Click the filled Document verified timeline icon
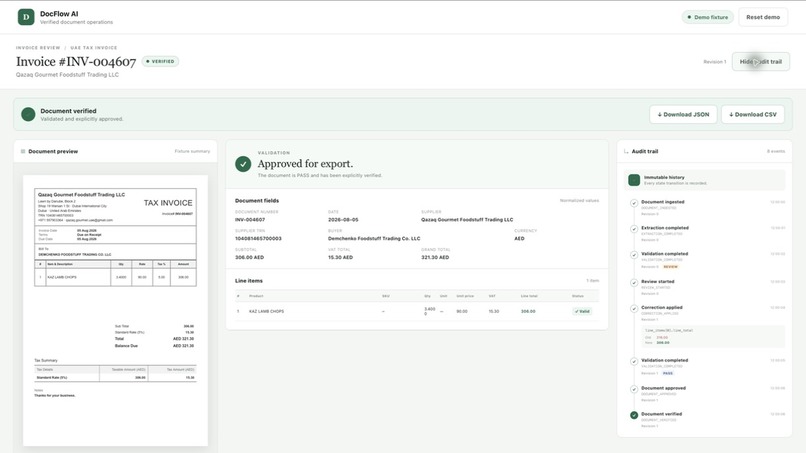This screenshot has height=453, width=806. [634, 415]
